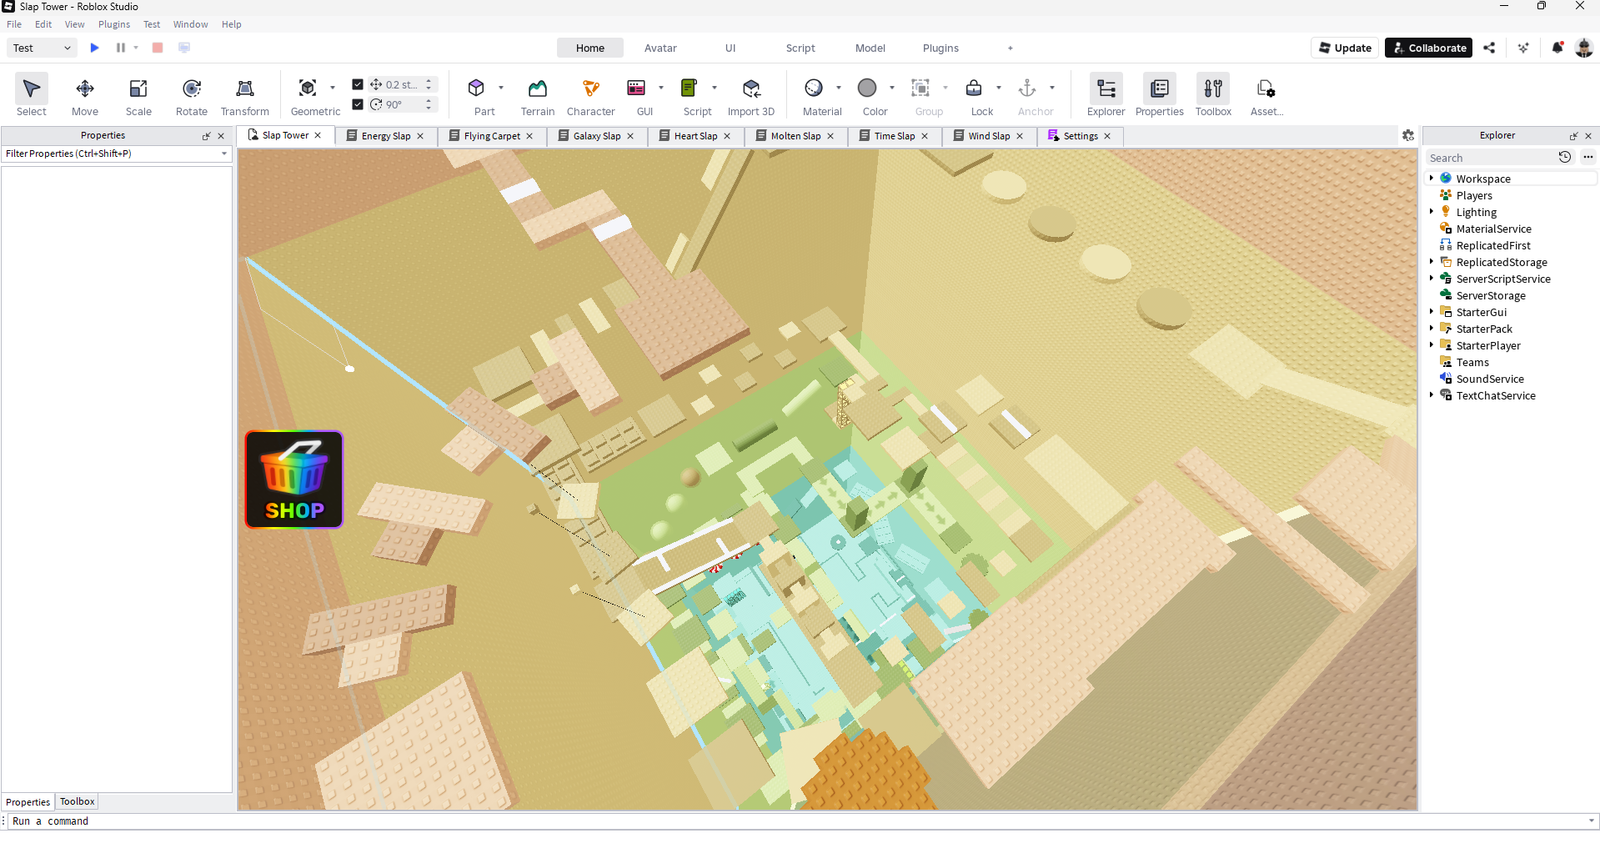Viewport: 1600px width, 854px height.
Task: Insert a GUI element
Action: click(636, 88)
